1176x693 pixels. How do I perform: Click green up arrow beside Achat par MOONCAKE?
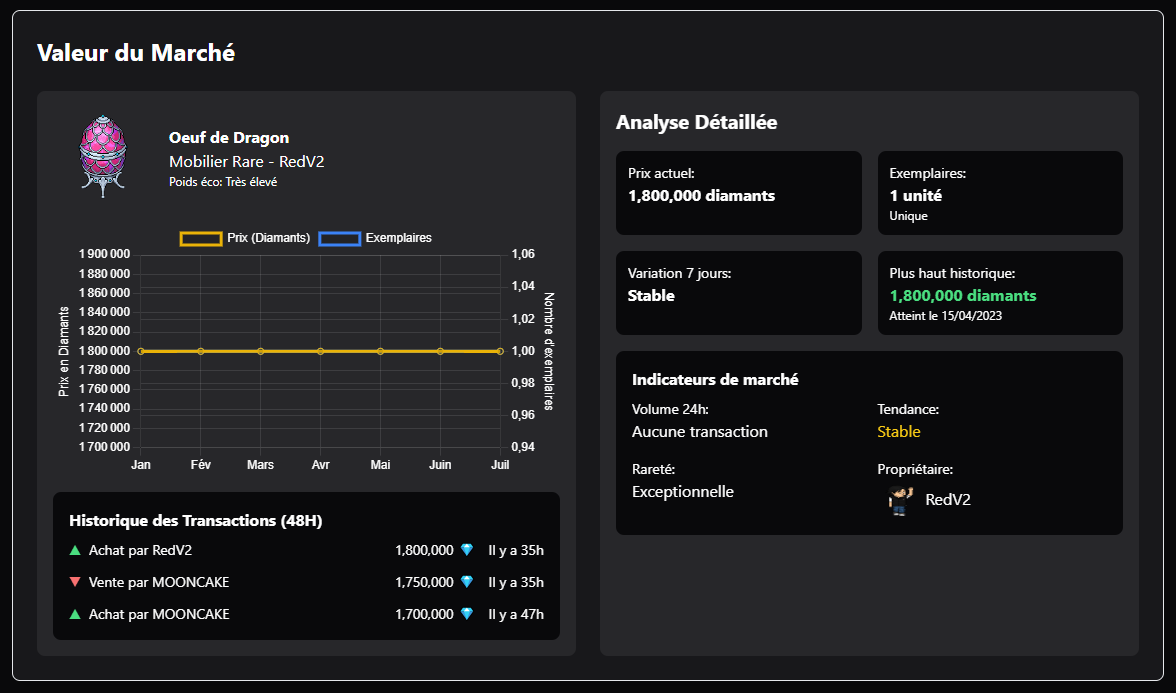pos(75,614)
